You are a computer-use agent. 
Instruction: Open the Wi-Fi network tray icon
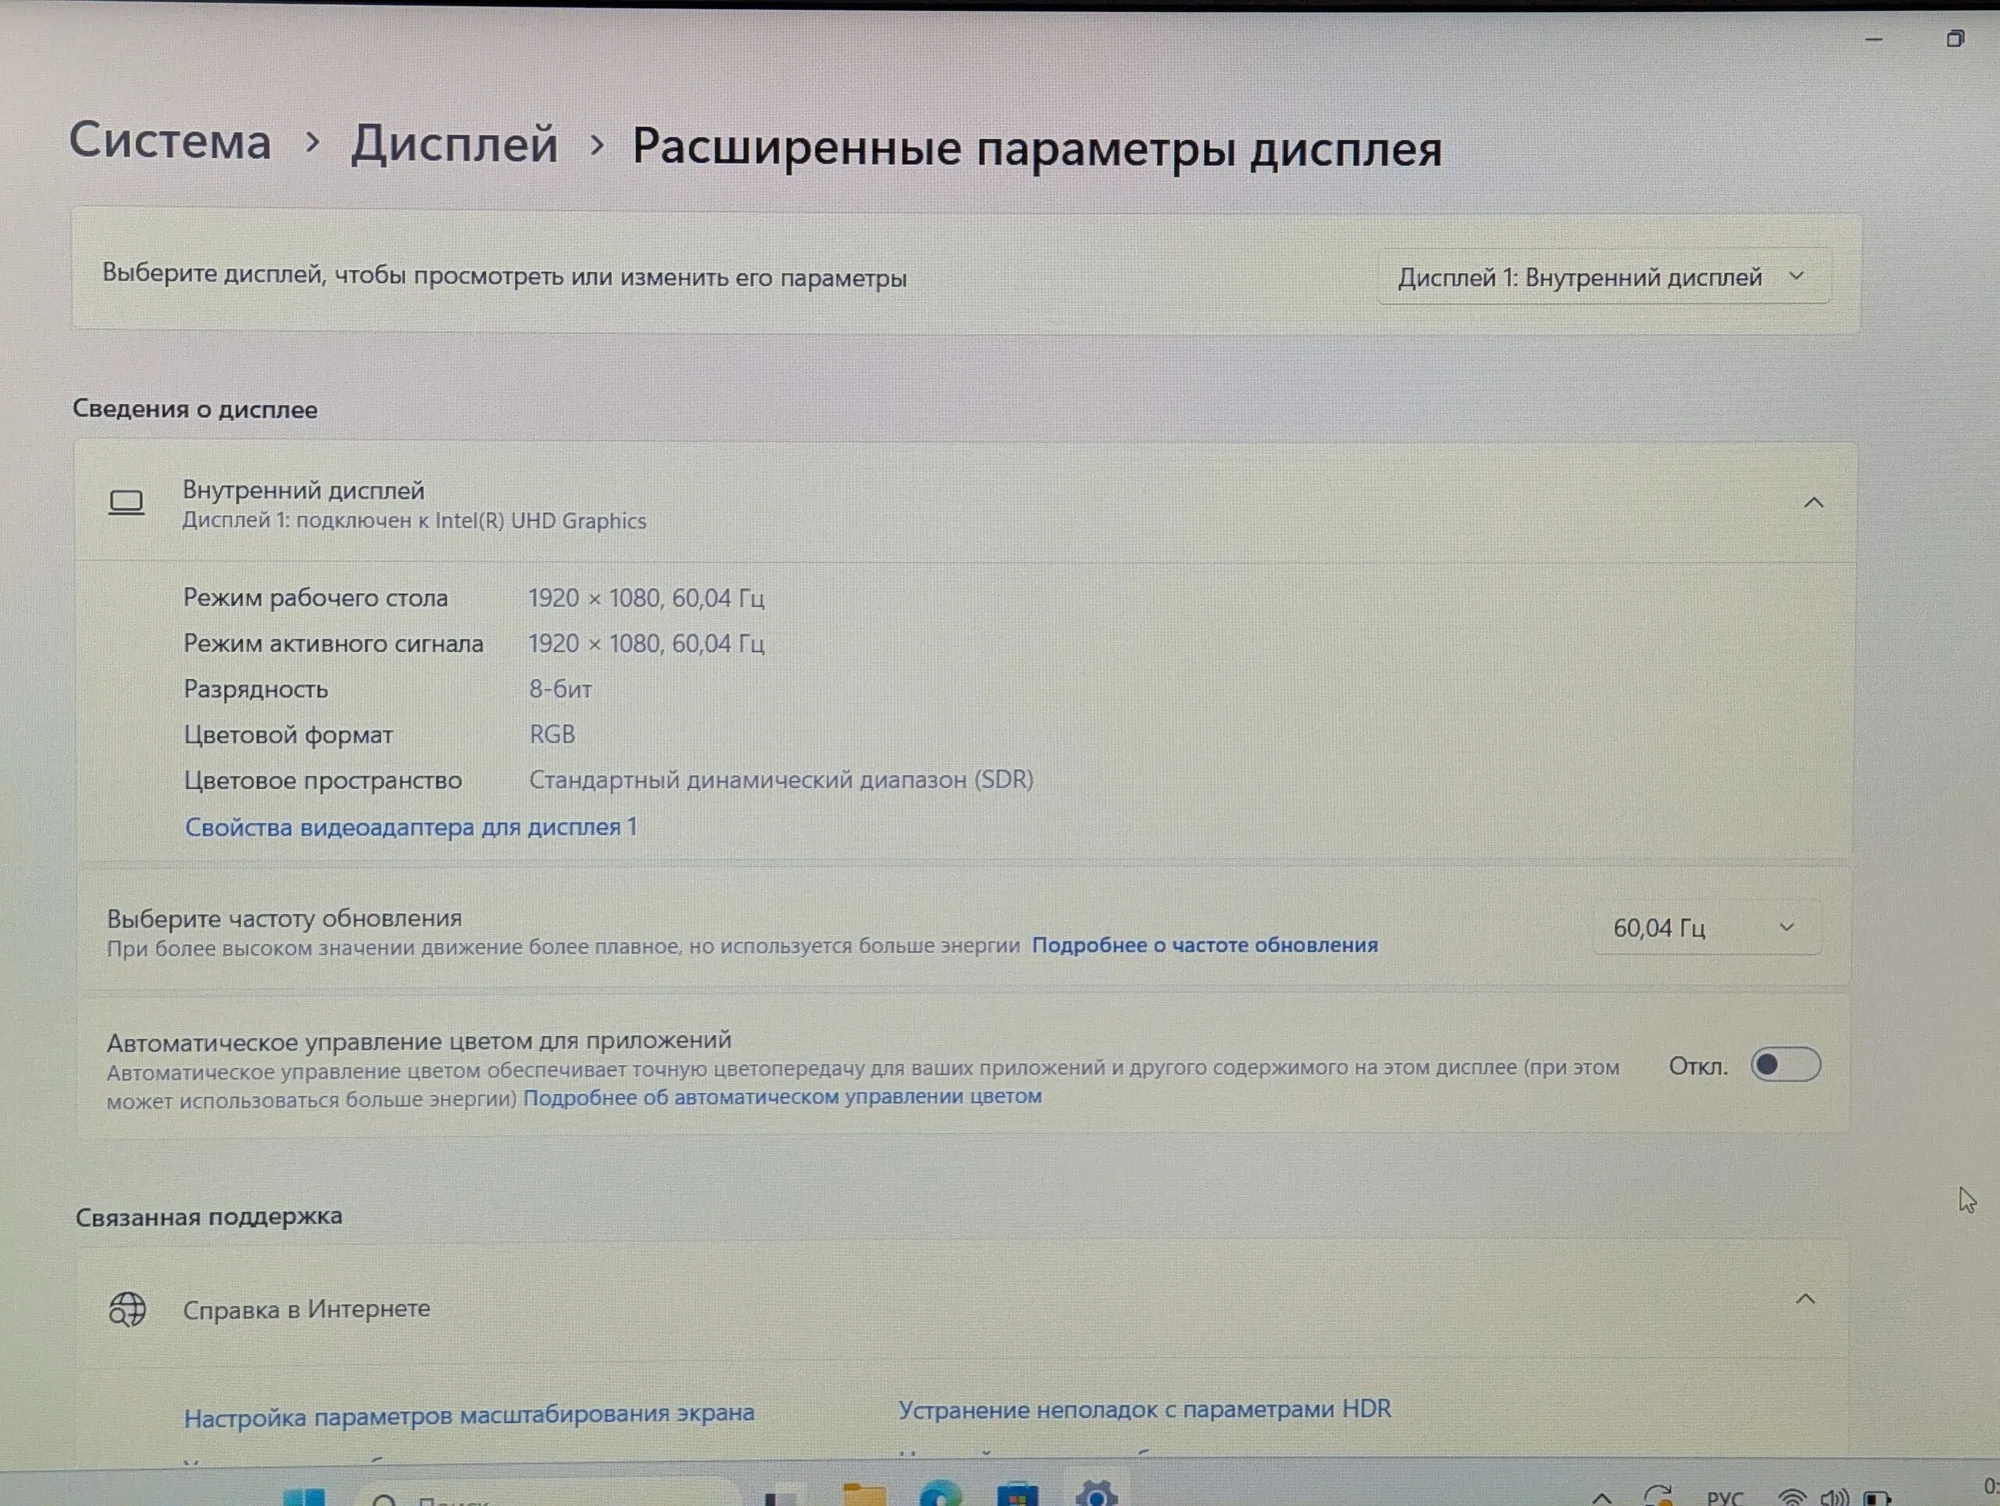click(1792, 1497)
